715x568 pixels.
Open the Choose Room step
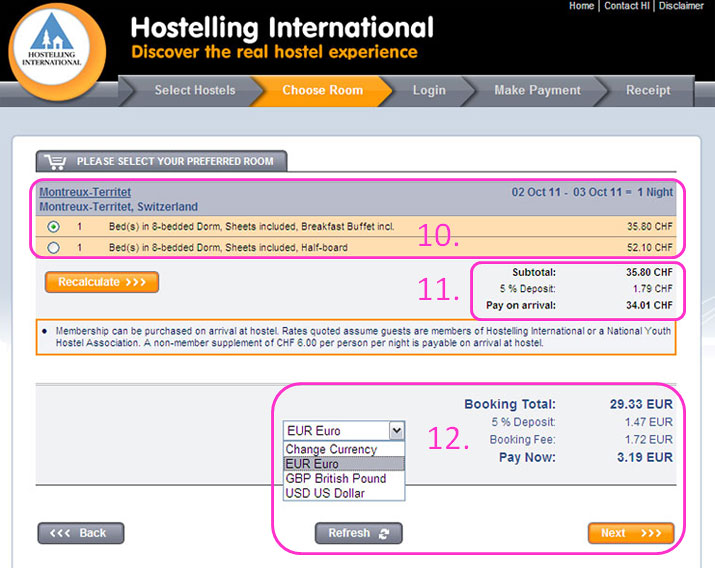coord(322,90)
